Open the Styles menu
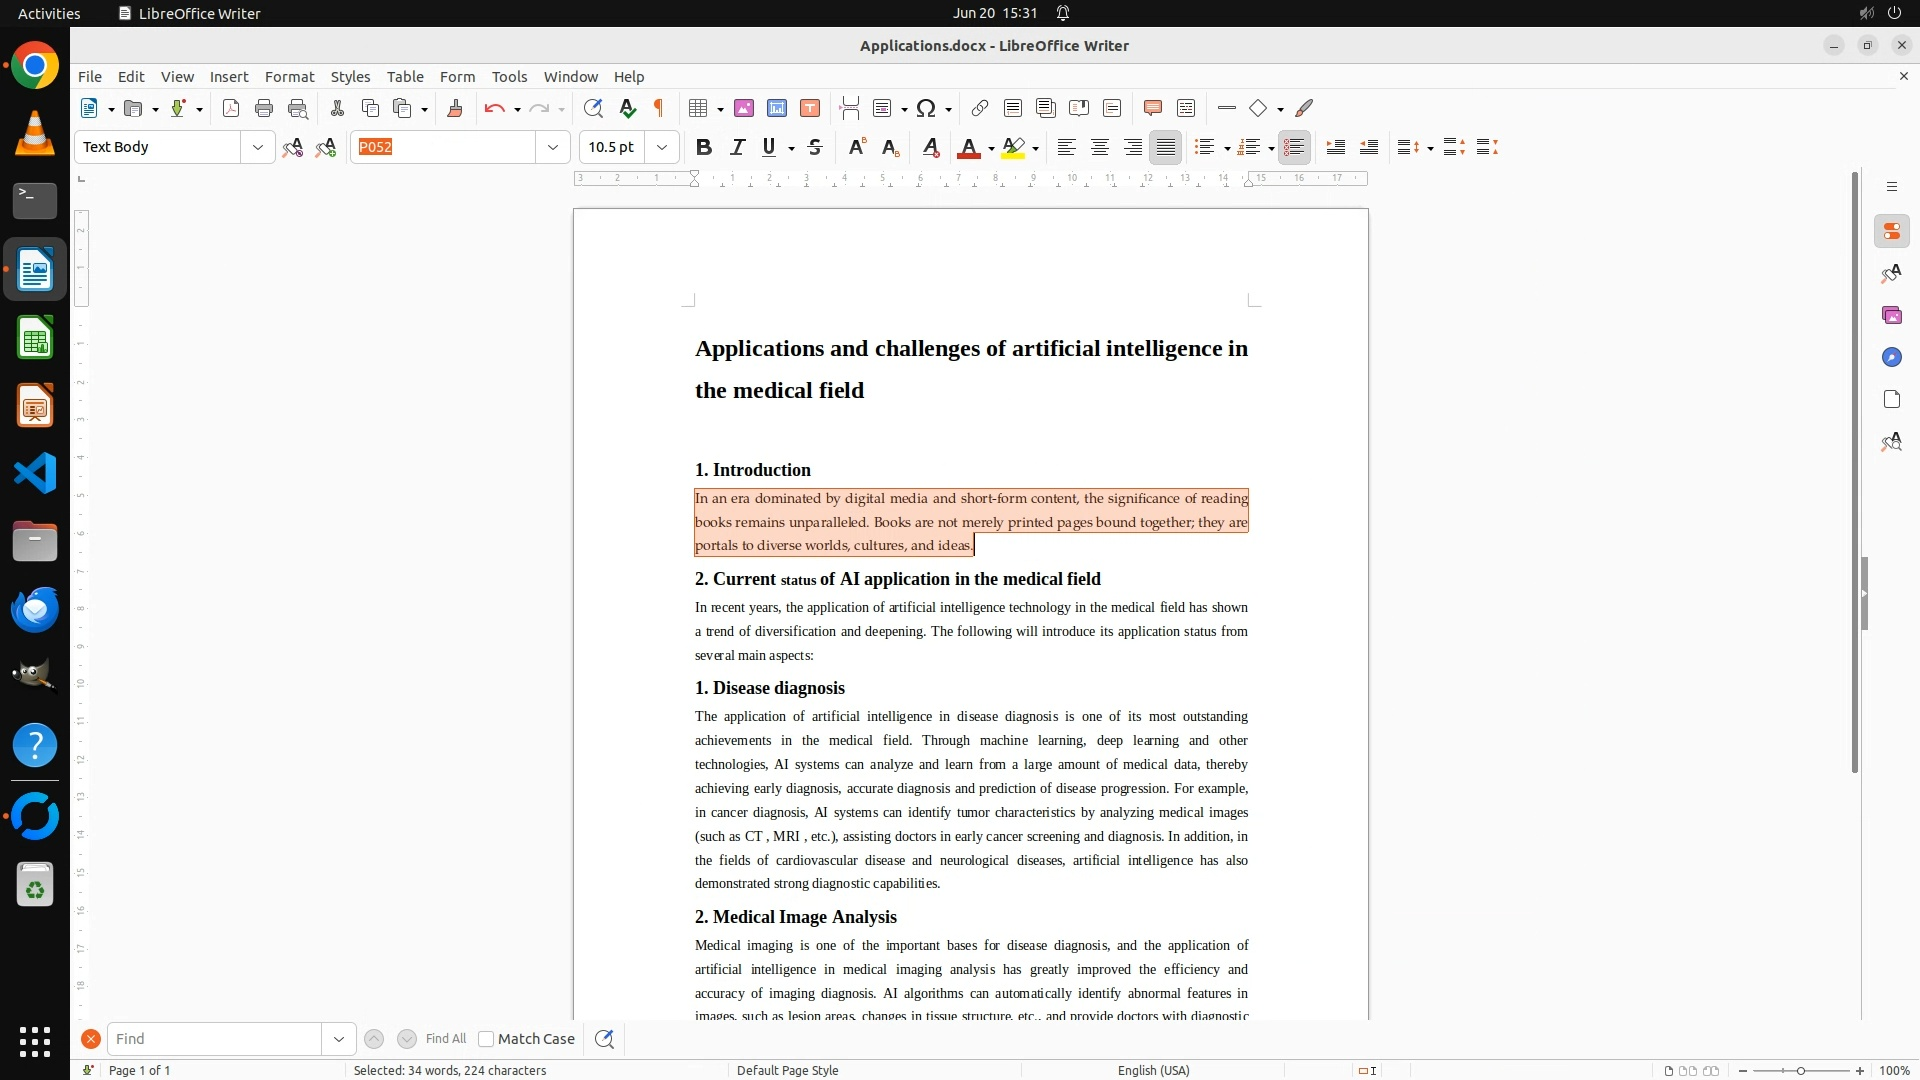 coord(350,76)
